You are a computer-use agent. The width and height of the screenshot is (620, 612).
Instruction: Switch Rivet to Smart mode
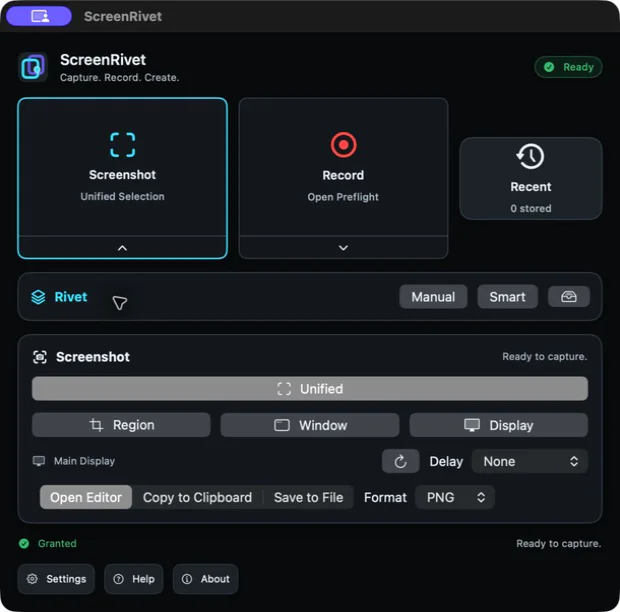[x=507, y=297]
